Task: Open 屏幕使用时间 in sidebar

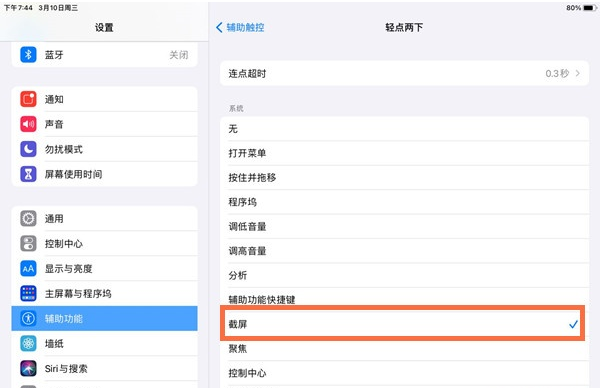Action: click(105, 174)
